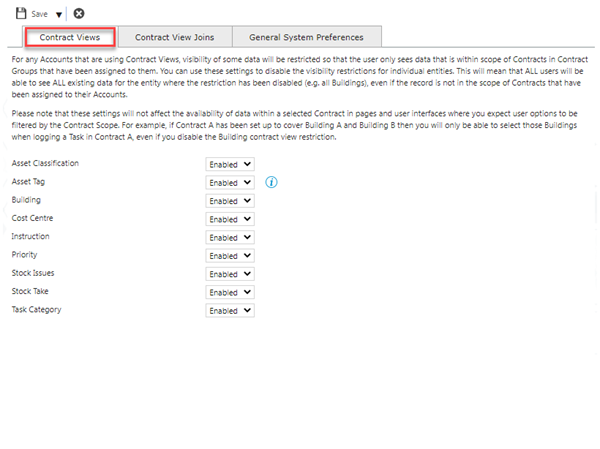The width and height of the screenshot is (600, 449).
Task: Expand the Asset Tag dropdown
Action: coord(230,182)
